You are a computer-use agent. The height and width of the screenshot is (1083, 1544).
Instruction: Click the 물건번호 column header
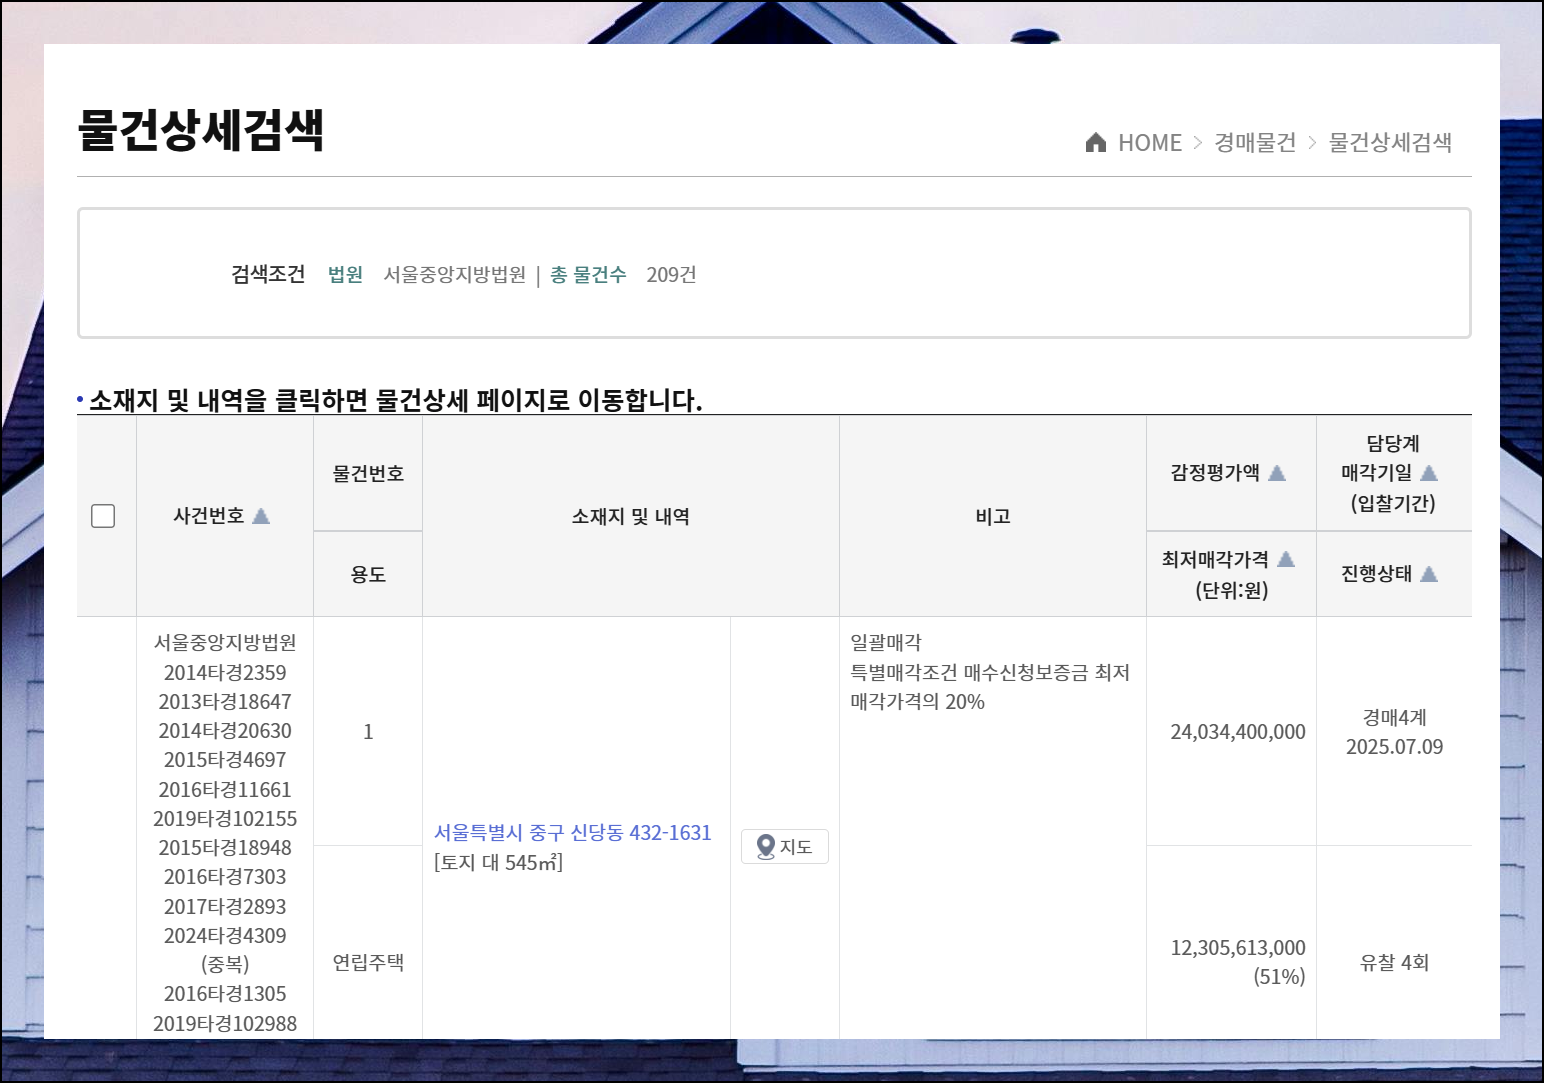pos(368,474)
